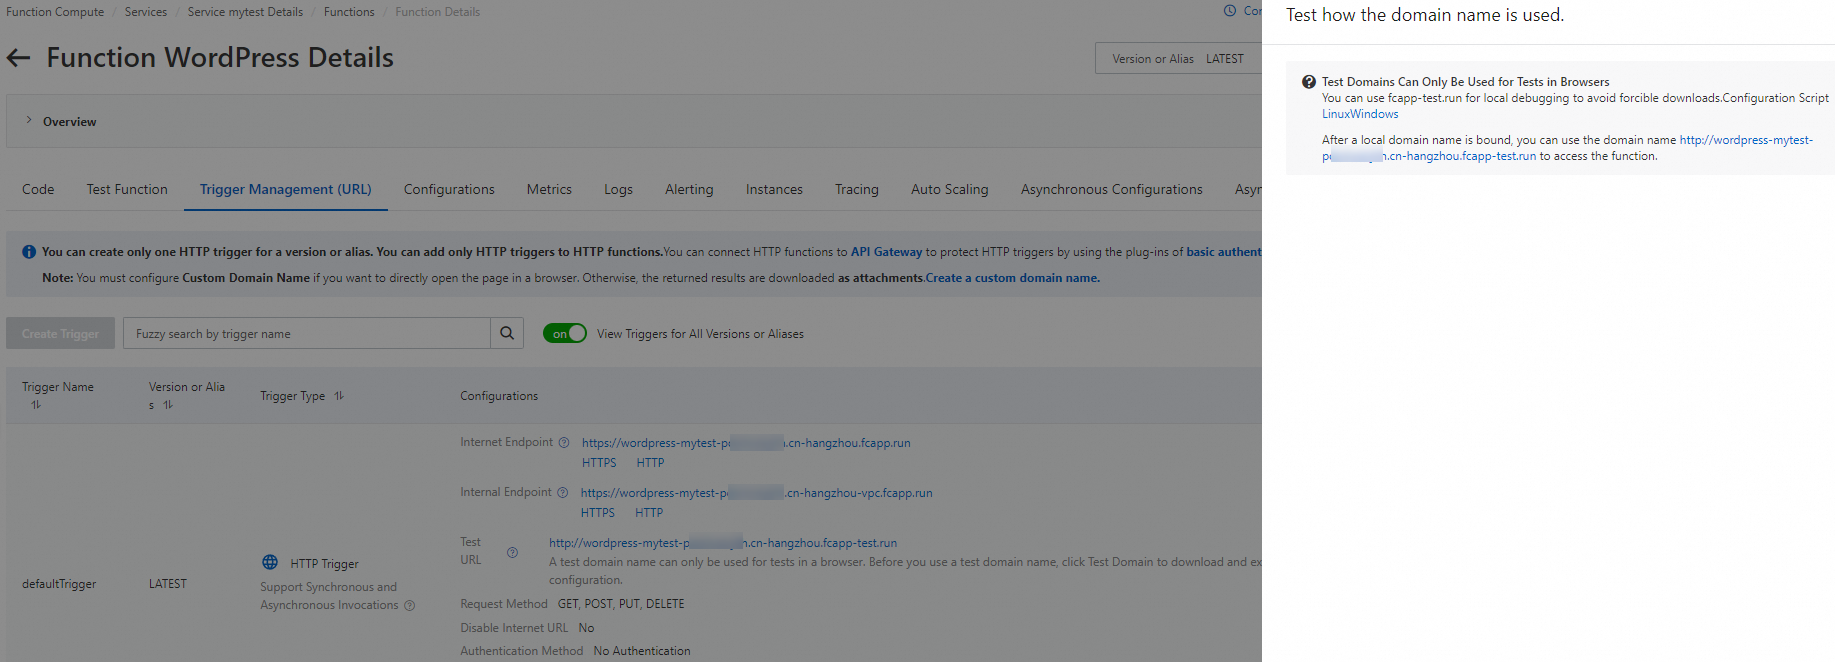Open the Instances tab

click(x=774, y=189)
